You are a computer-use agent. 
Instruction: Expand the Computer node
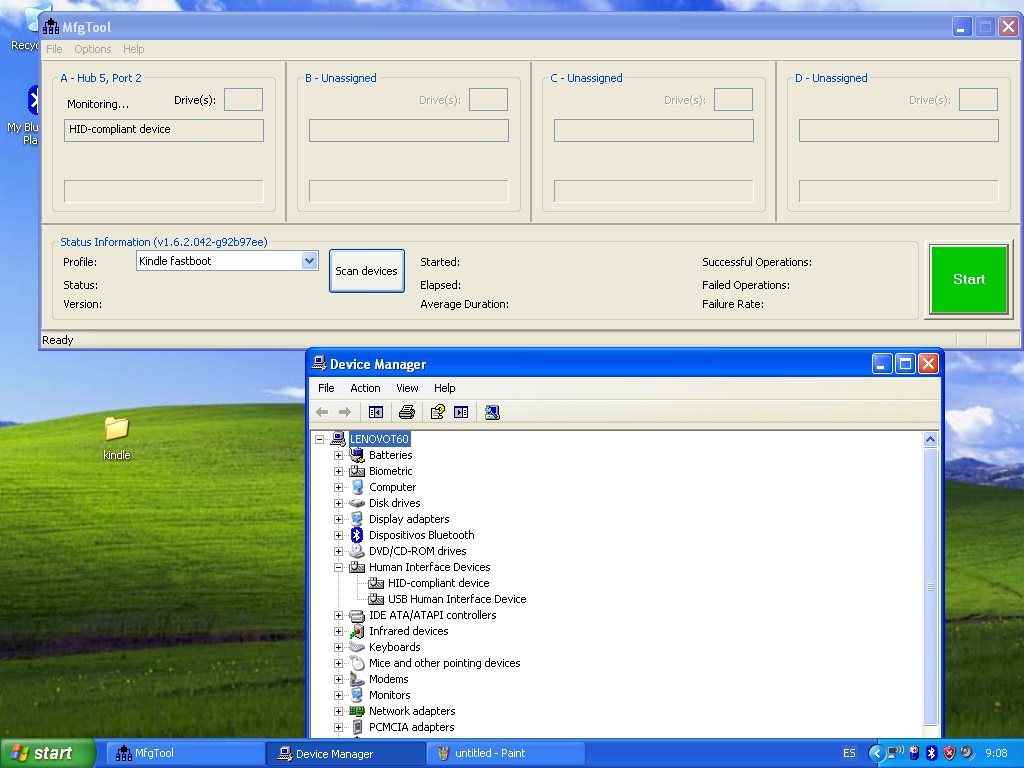pos(338,487)
